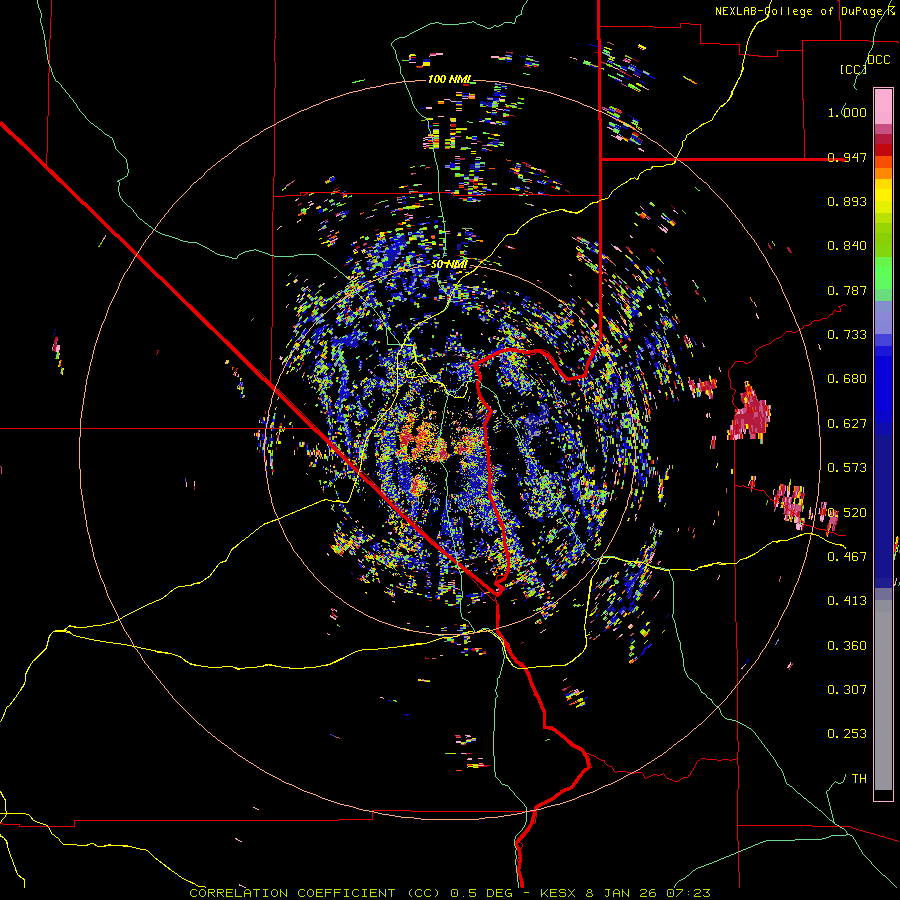The width and height of the screenshot is (900, 900).
Task: Select the 1.000 value on the scale
Action: tap(847, 112)
